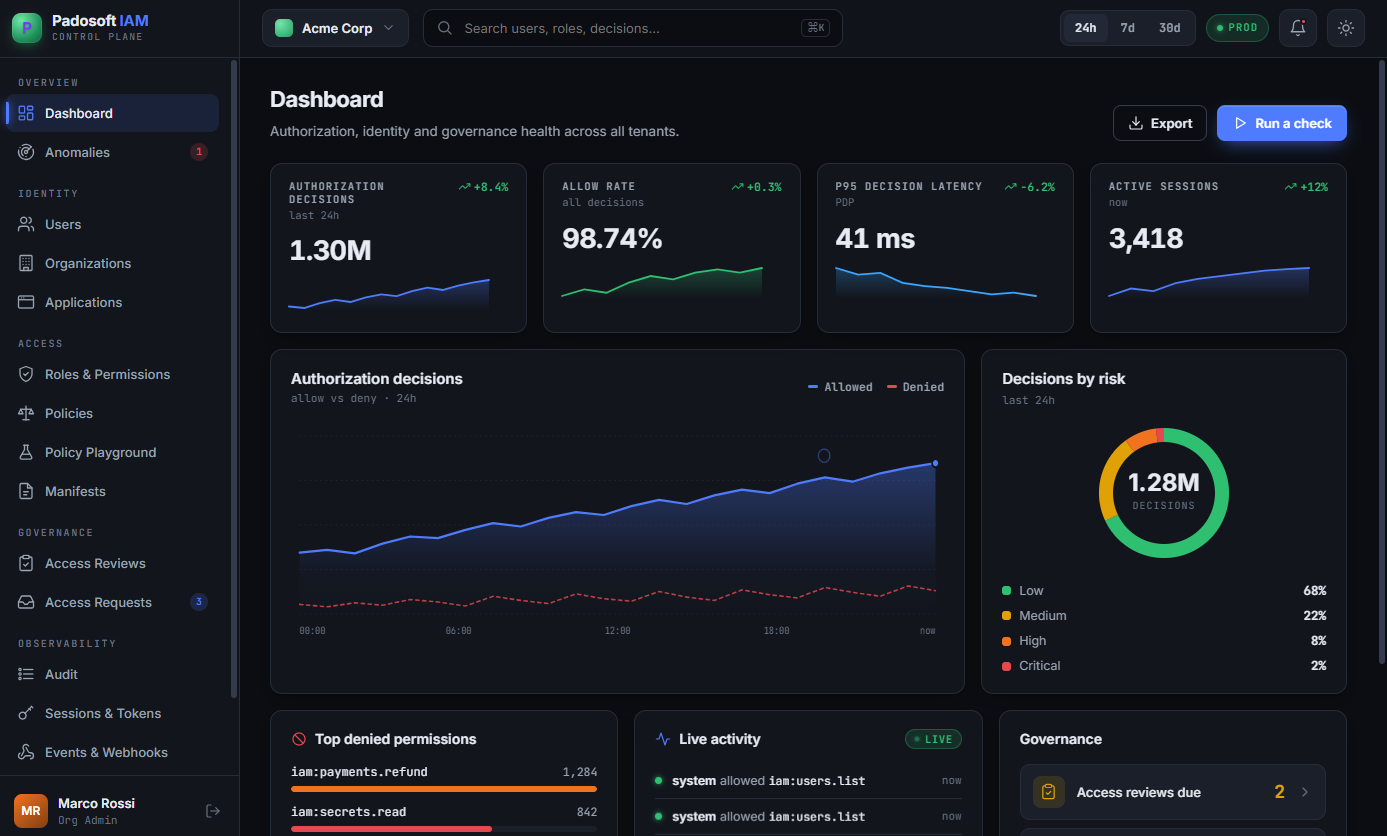Open the Authorization Decisions 1.30M card
Screen dimensions: 1387x836
click(x=398, y=248)
